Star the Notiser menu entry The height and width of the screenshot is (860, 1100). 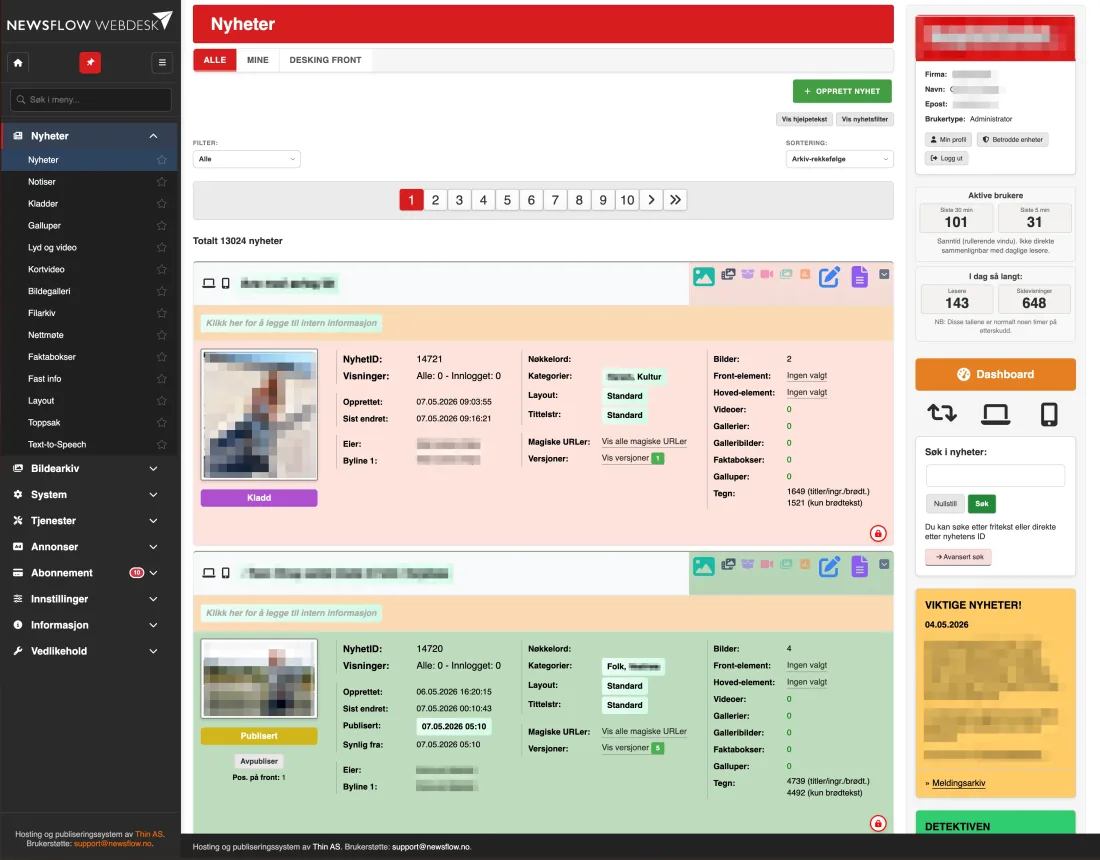click(162, 182)
